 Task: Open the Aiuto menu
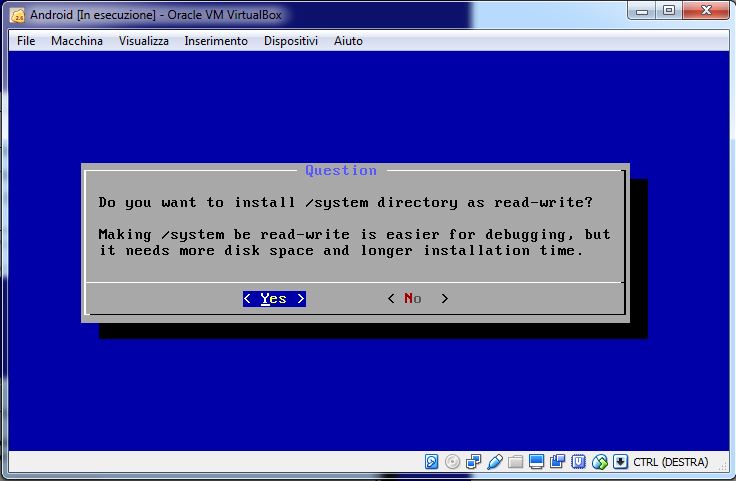[348, 41]
